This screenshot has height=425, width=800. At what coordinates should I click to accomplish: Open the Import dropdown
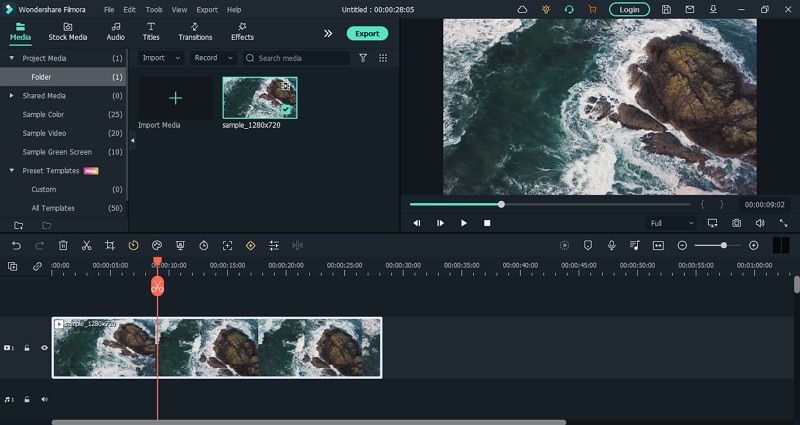[161, 58]
